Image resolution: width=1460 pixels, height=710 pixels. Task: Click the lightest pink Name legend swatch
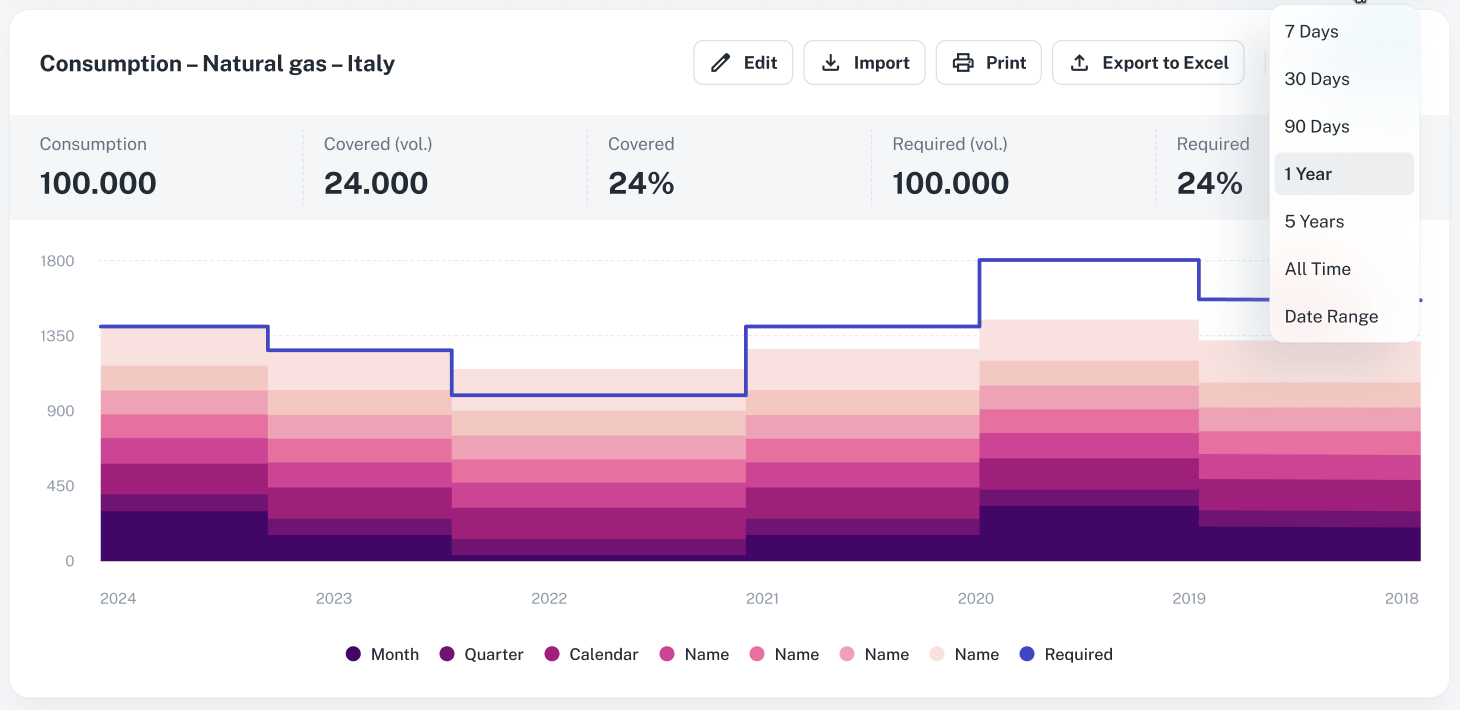click(x=937, y=654)
